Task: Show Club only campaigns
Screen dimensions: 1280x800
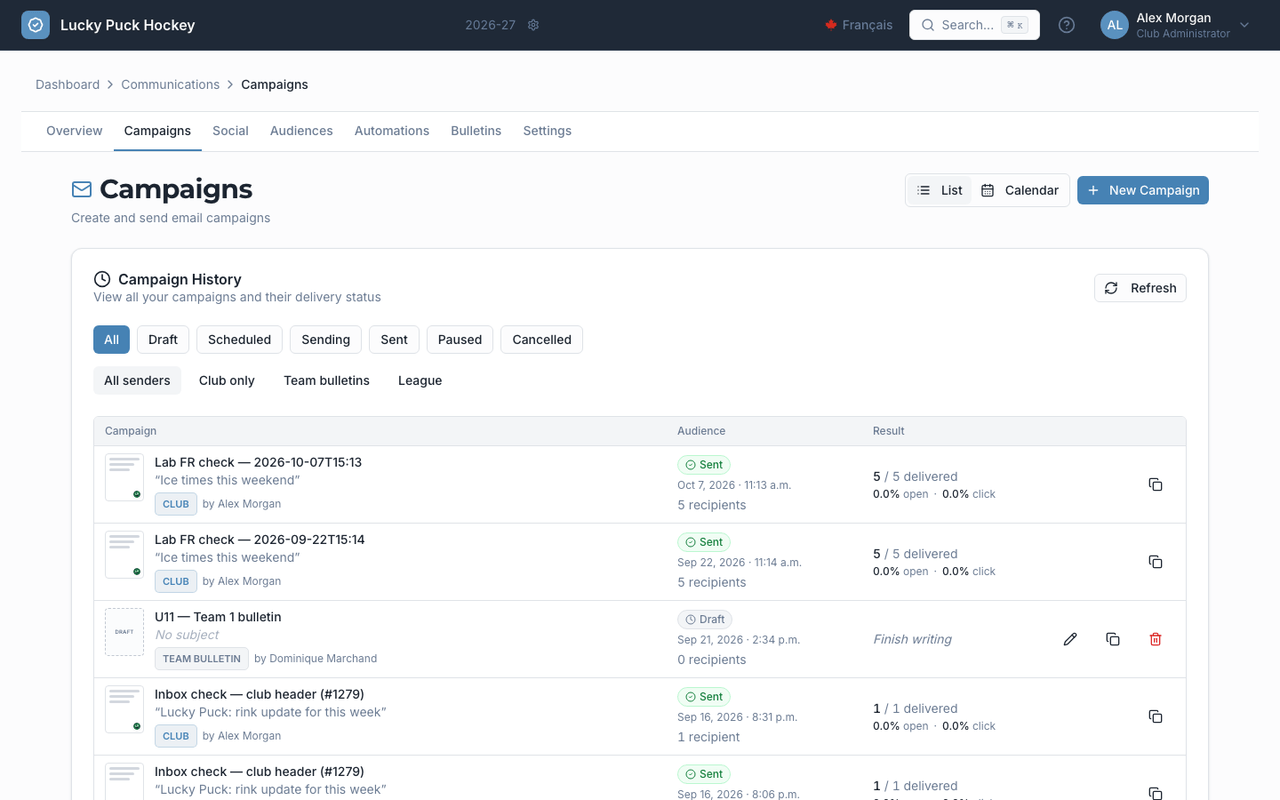Action: click(x=227, y=380)
